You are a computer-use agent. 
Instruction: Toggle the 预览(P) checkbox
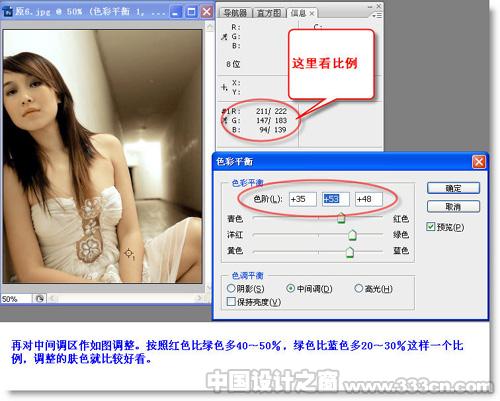click(431, 227)
